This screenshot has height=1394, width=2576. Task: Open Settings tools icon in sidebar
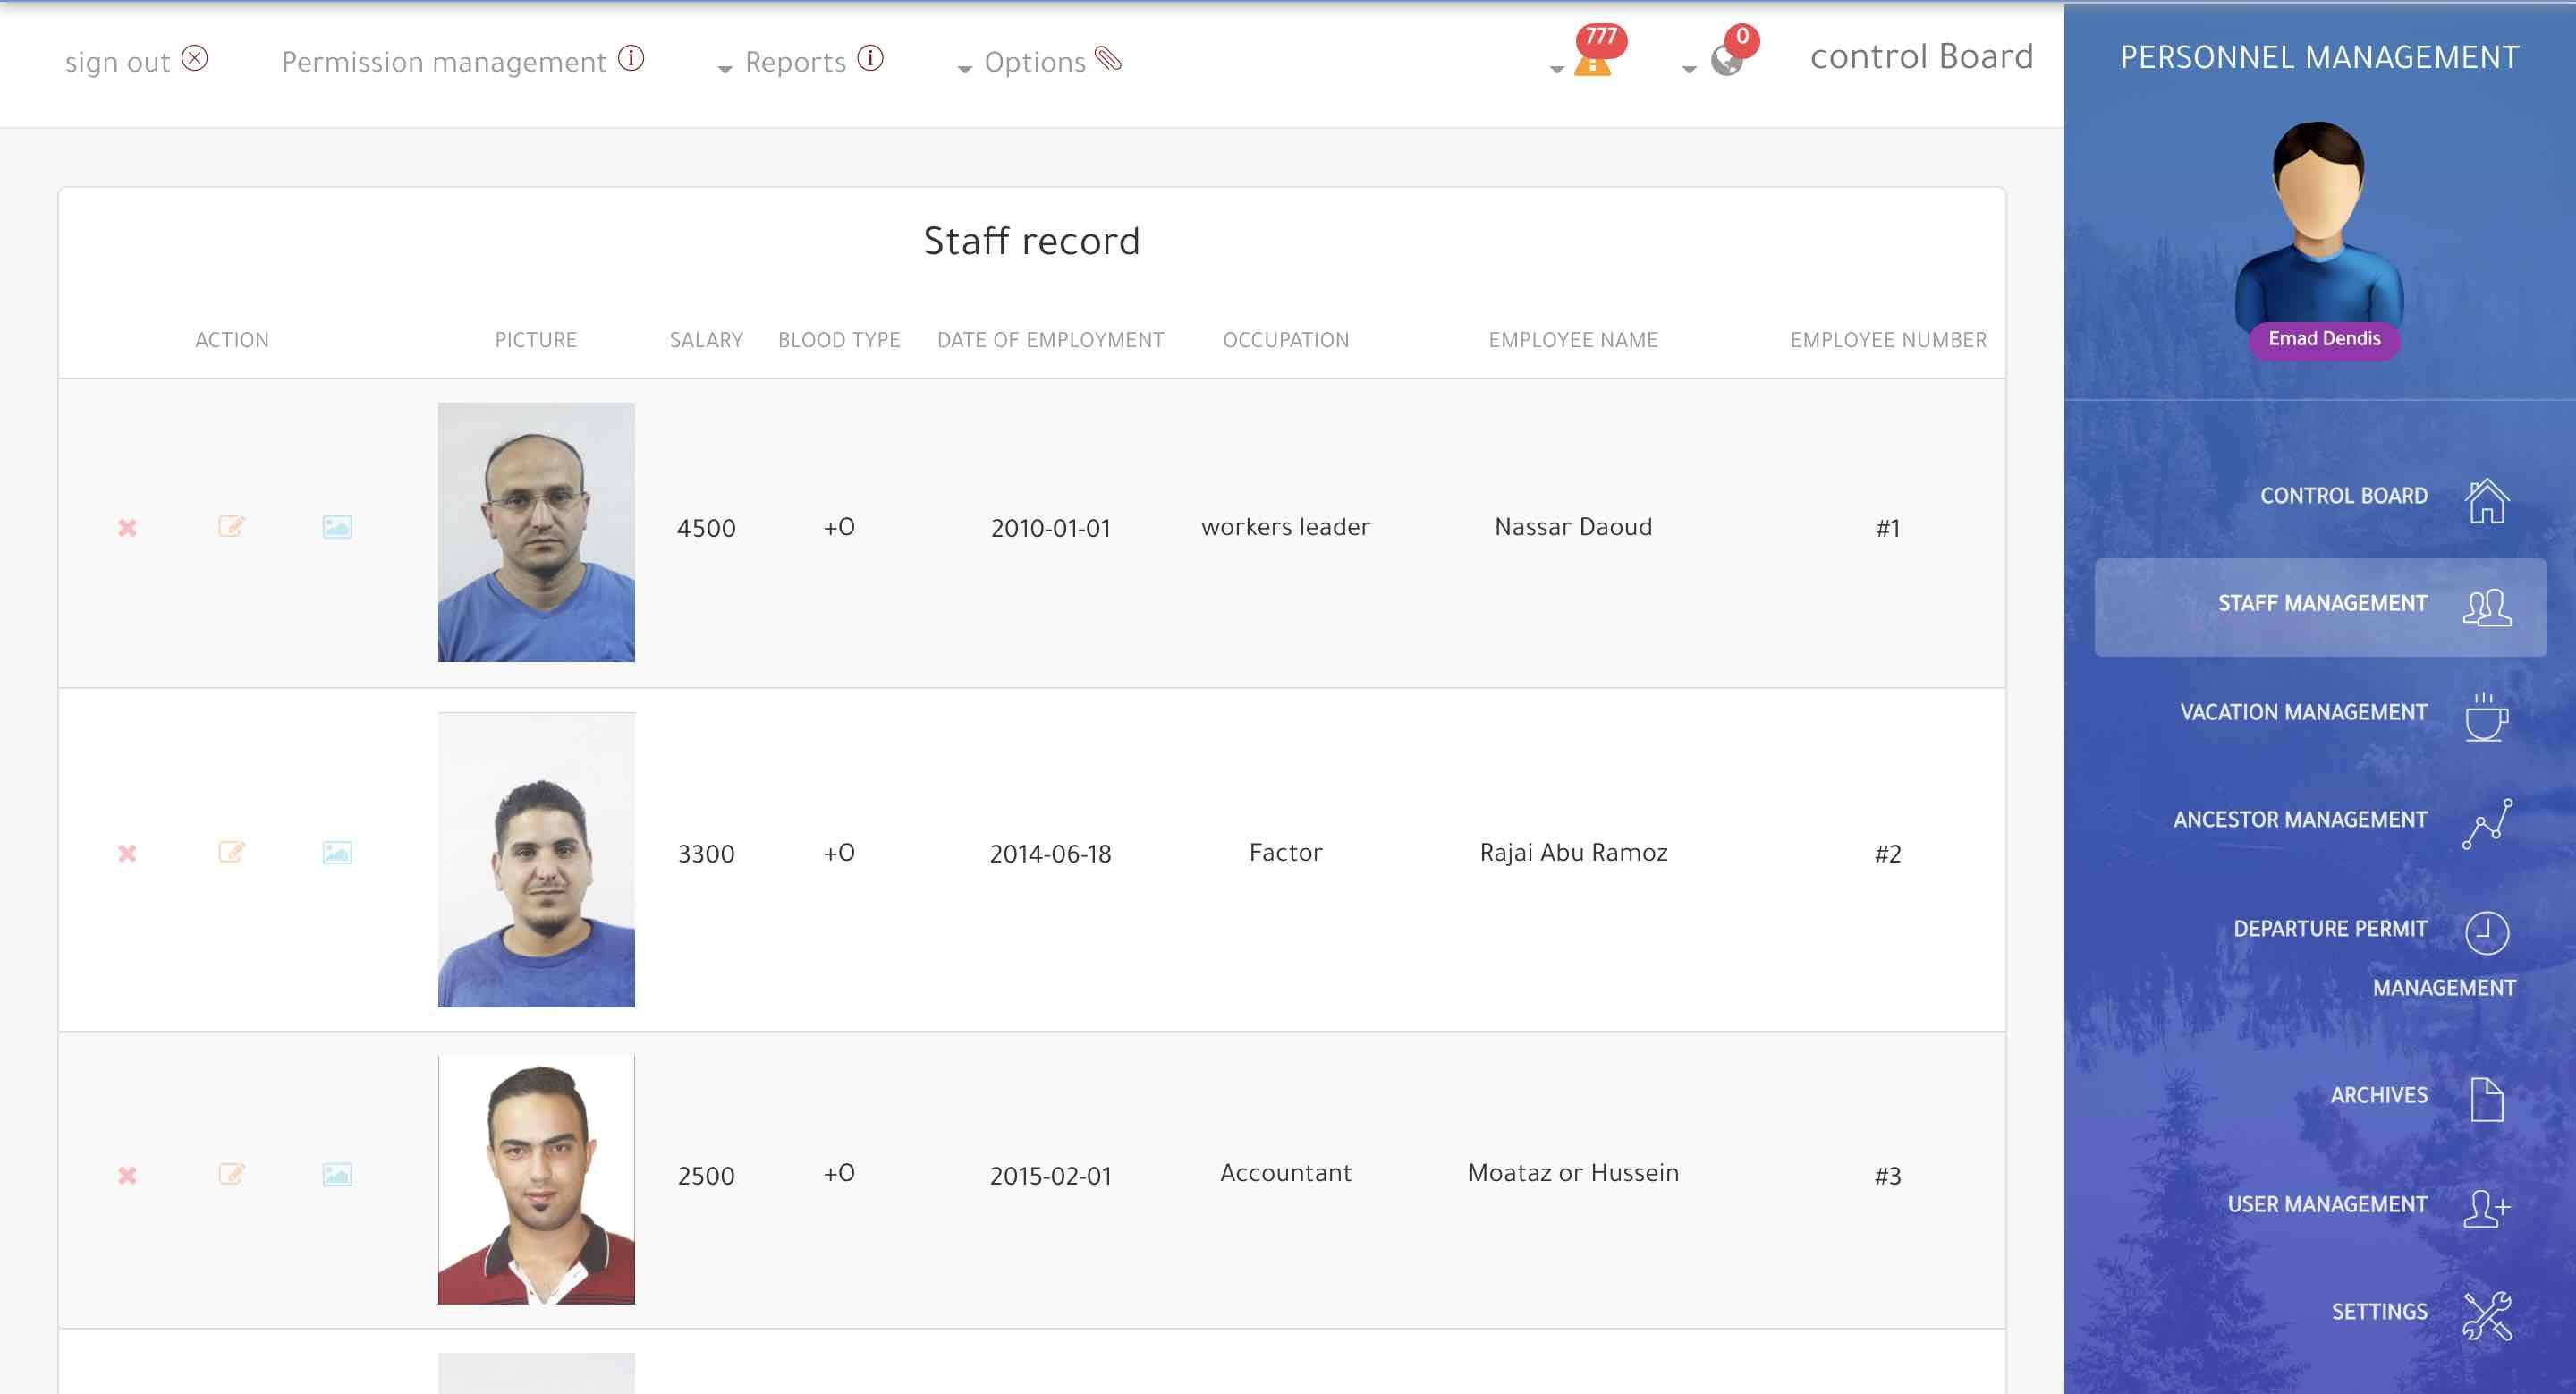tap(2486, 1315)
